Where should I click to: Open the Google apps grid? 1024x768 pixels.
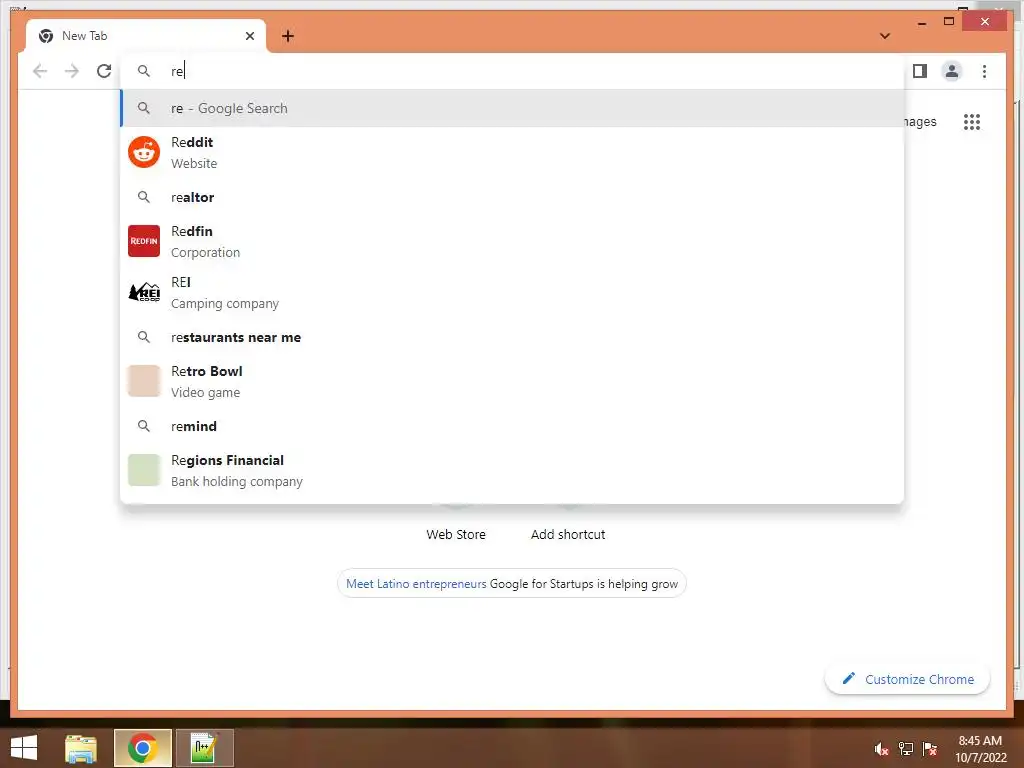coord(971,121)
